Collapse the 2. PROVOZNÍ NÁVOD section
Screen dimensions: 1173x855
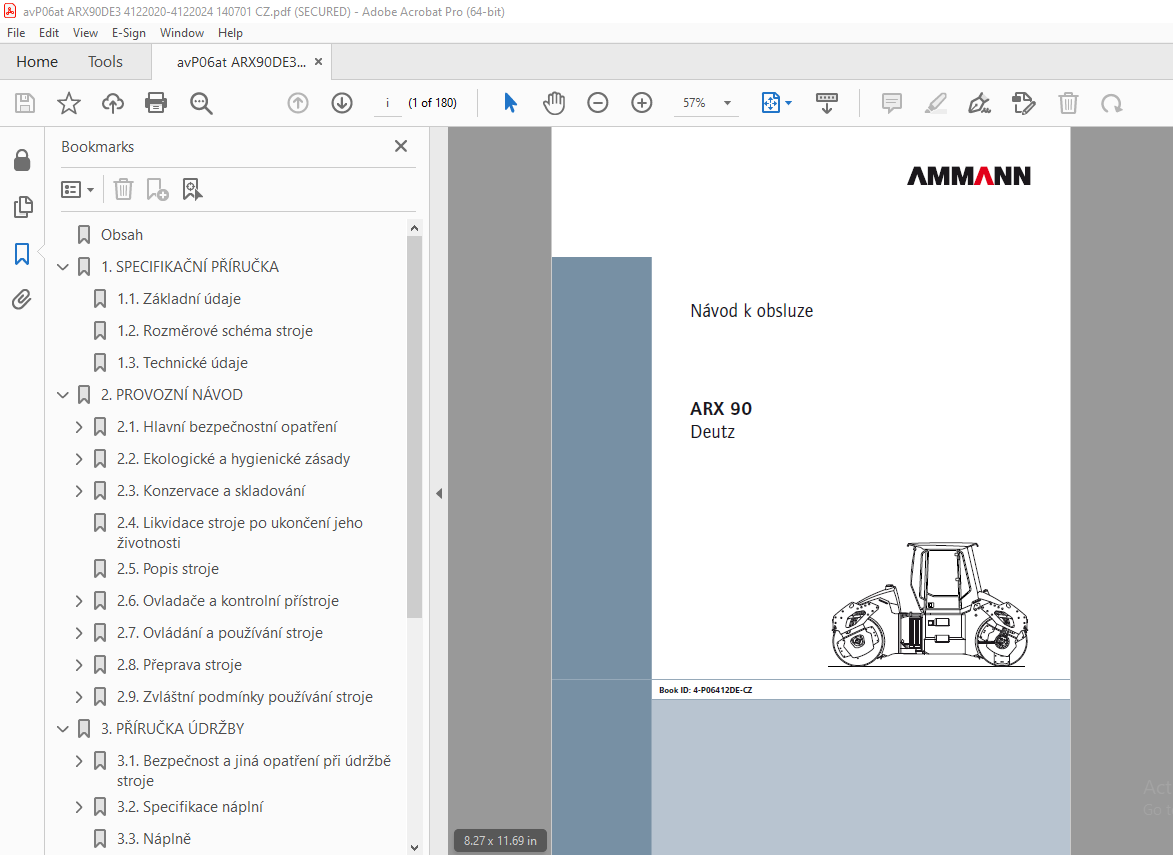[x=63, y=395]
